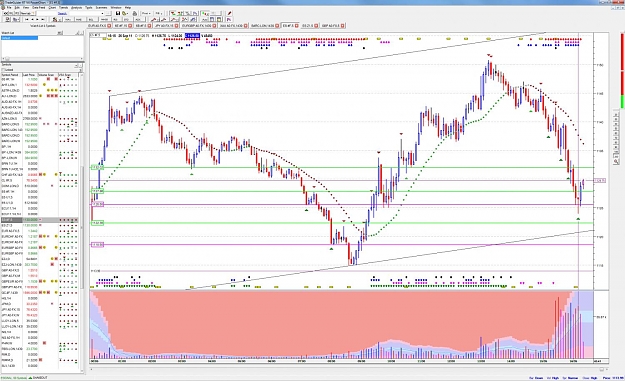Click the first trend line tool icon

click(153, 19)
